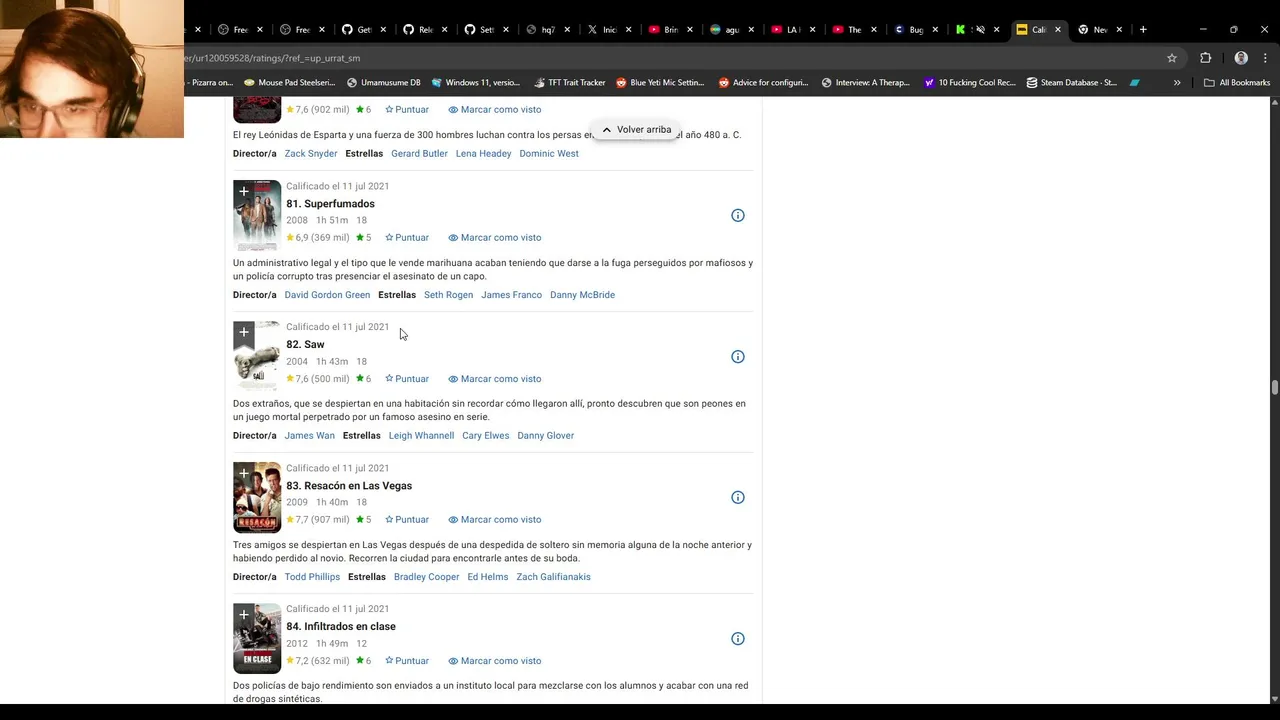The height and width of the screenshot is (720, 1280).
Task: Open TFT Trait Tracker bookmark
Action: point(570,83)
